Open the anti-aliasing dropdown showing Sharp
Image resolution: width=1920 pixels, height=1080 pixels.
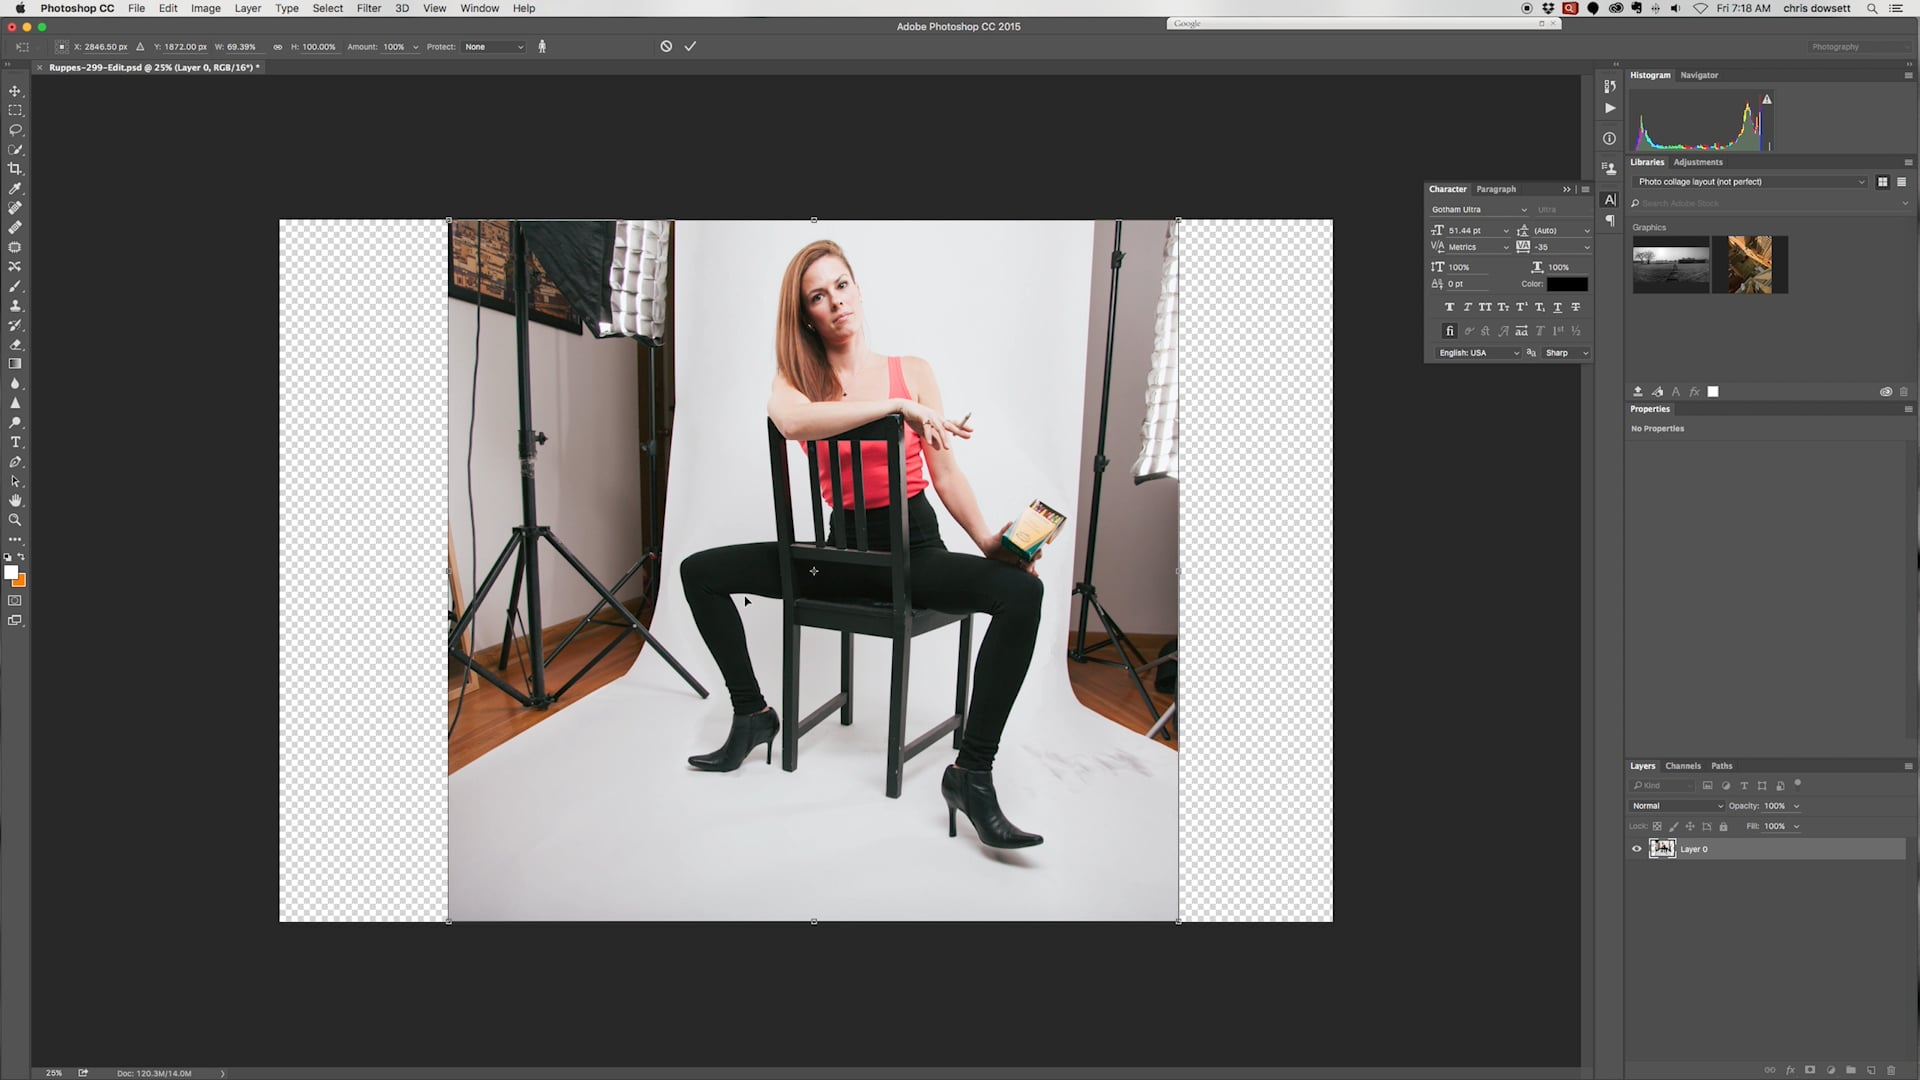(x=1565, y=352)
